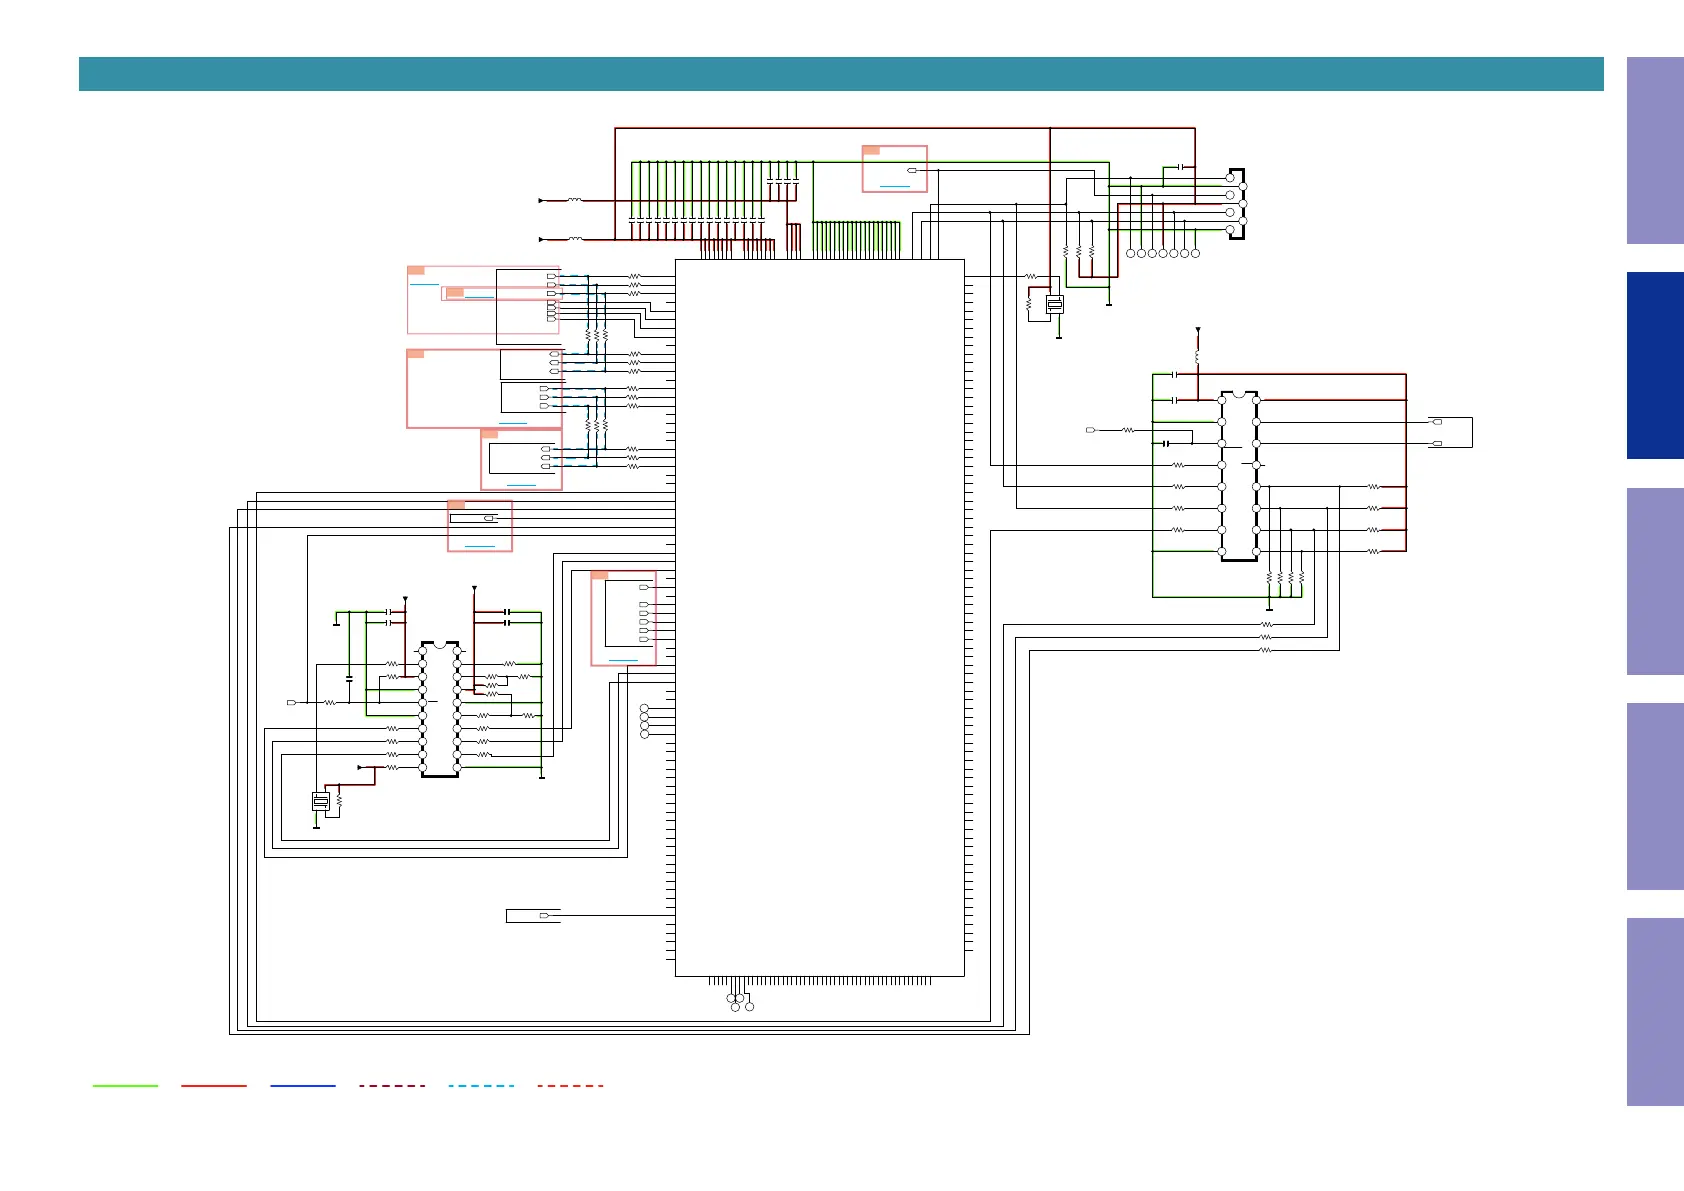Follow the blue link in the pink box left of the 5-pin connector
Viewport: 1684px width, 1191px height.
point(895,186)
